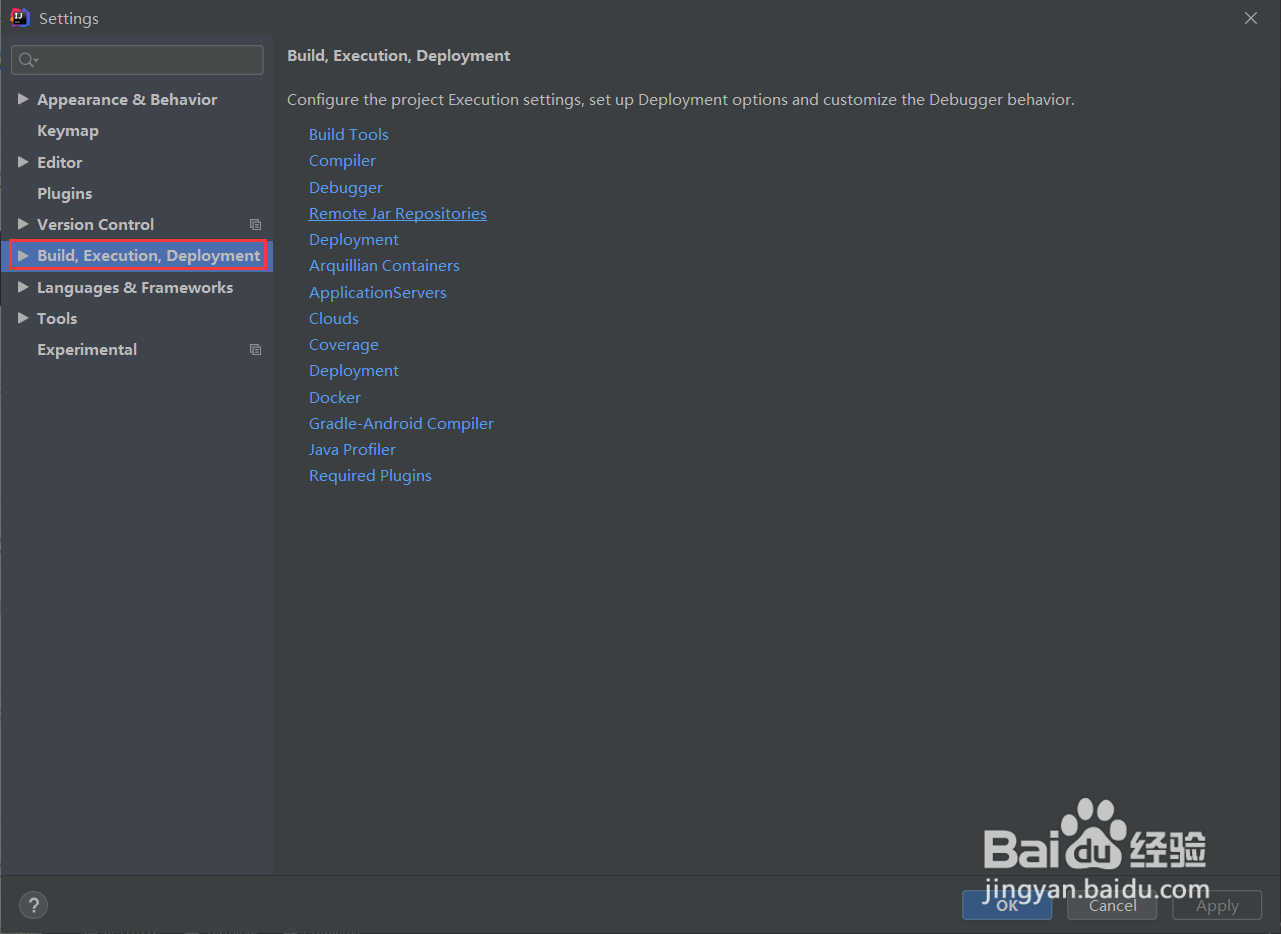The height and width of the screenshot is (934, 1281).
Task: Select Build, Execution, Deployment category
Action: (149, 256)
